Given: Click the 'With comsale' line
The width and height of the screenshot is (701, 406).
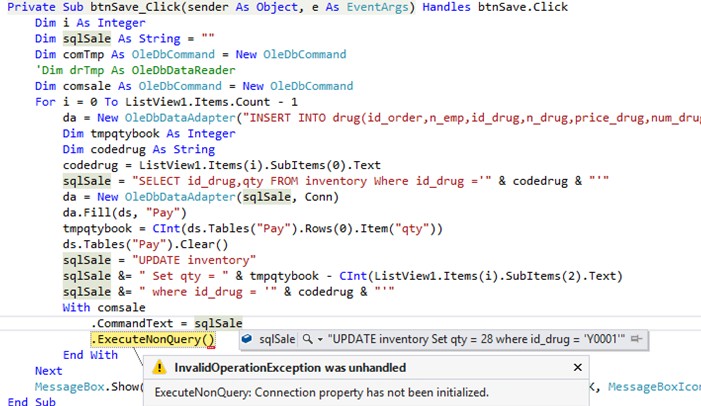Looking at the screenshot, I should (104, 308).
